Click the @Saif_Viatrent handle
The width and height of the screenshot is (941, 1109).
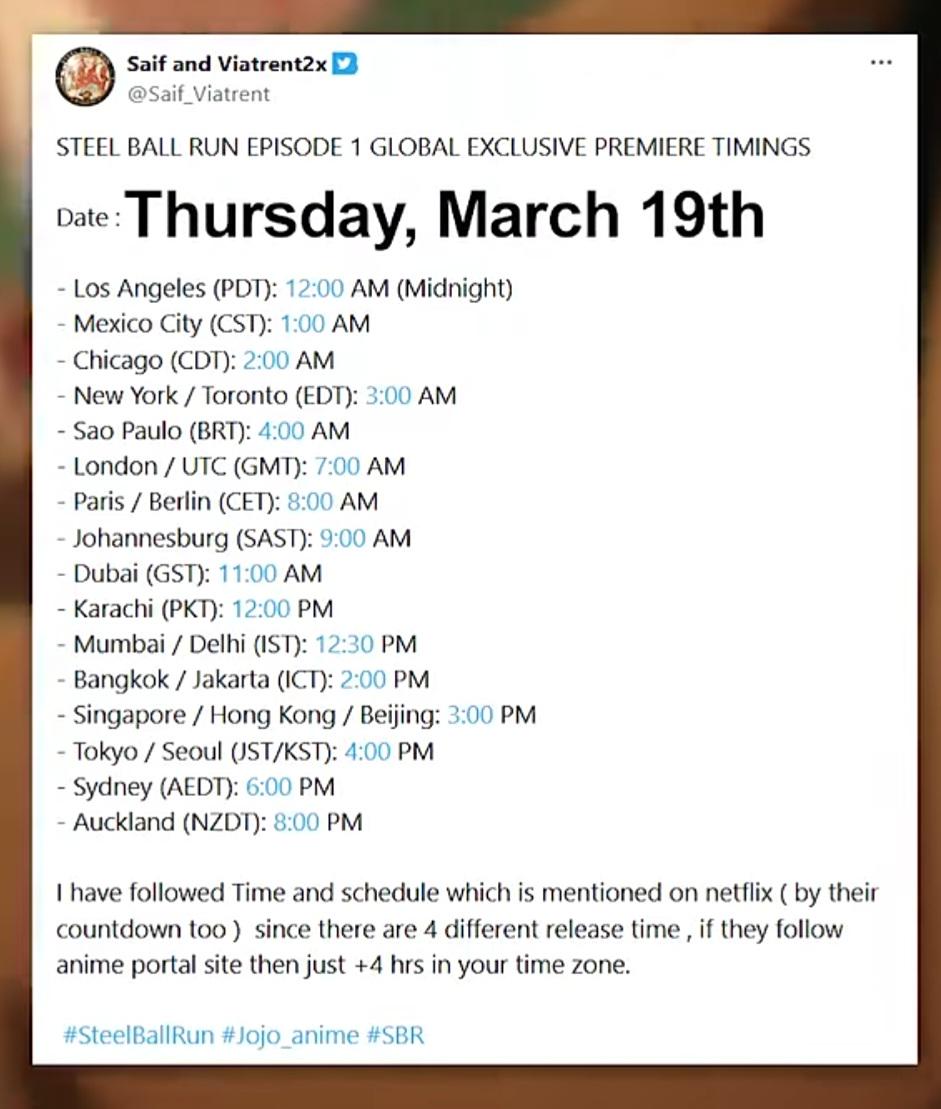(198, 93)
